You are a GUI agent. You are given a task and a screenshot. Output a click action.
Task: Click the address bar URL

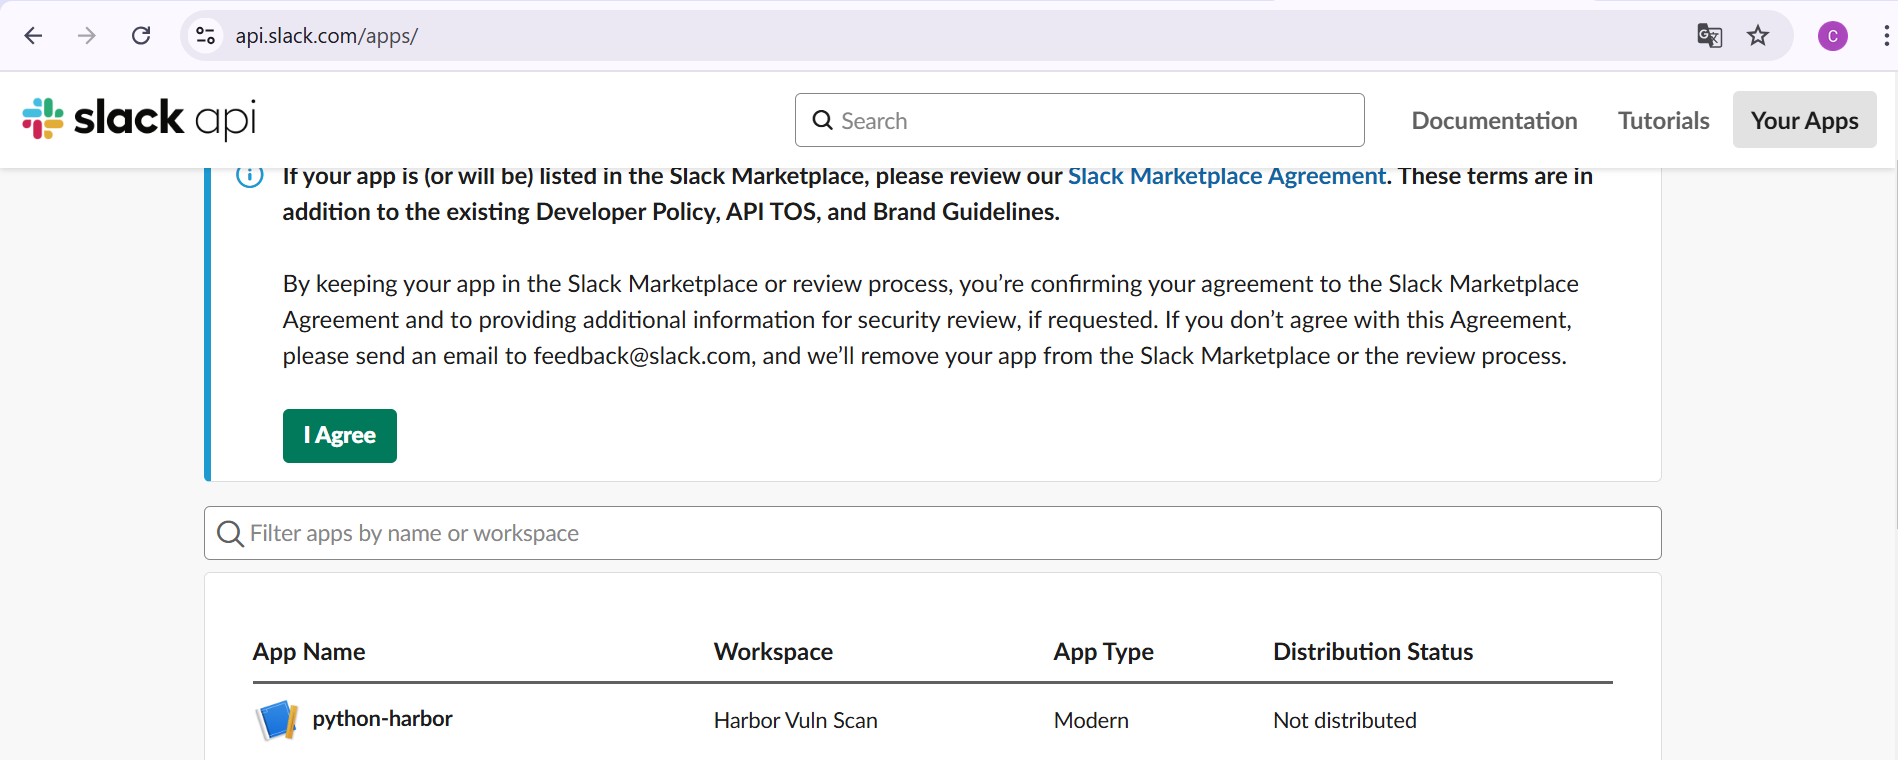click(327, 36)
